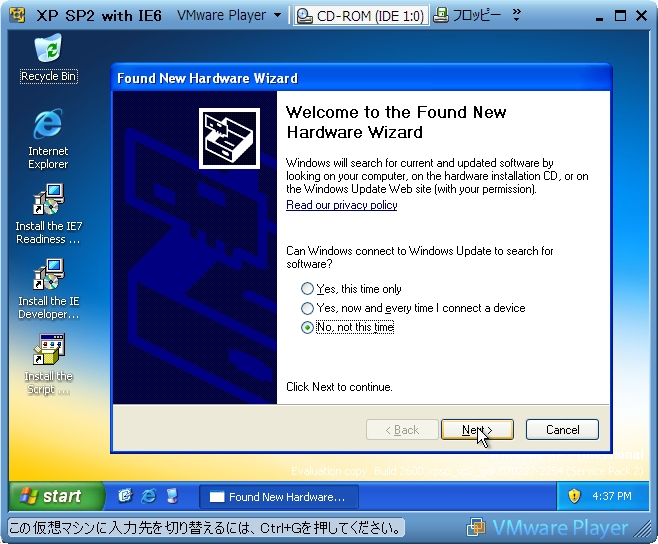Open the Read our privacy policy link
This screenshot has height=544, width=658.
tap(342, 205)
